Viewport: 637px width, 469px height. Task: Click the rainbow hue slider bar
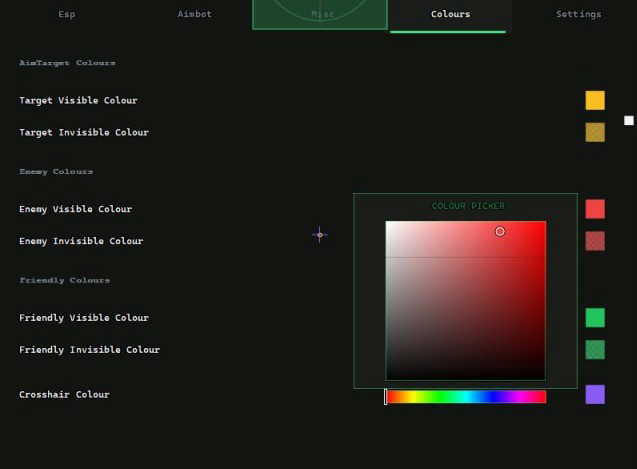click(x=466, y=397)
